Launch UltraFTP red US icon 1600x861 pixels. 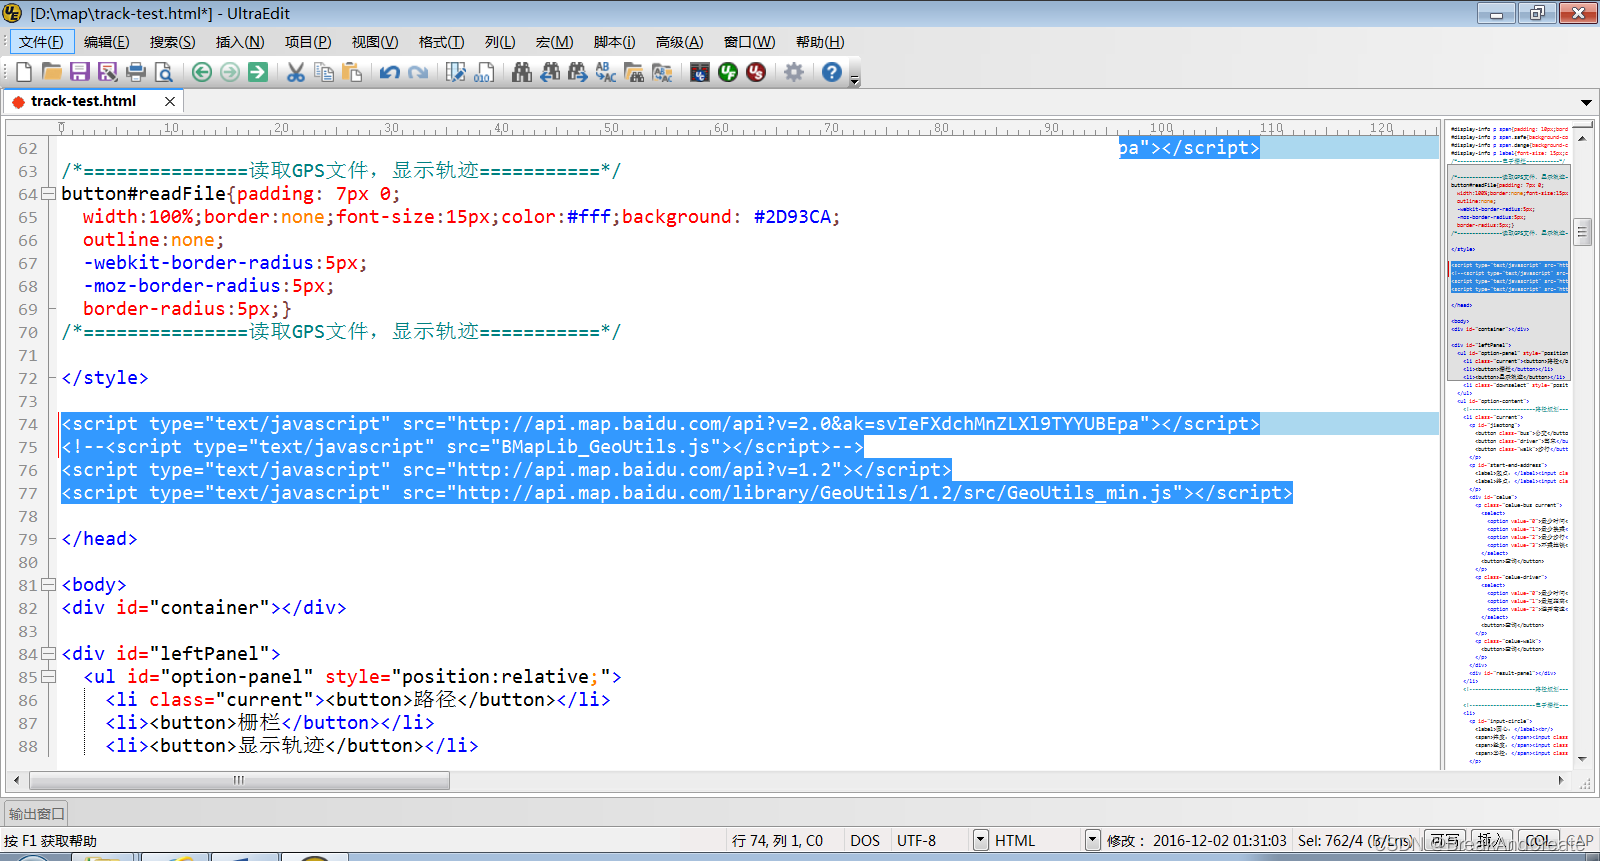point(756,72)
